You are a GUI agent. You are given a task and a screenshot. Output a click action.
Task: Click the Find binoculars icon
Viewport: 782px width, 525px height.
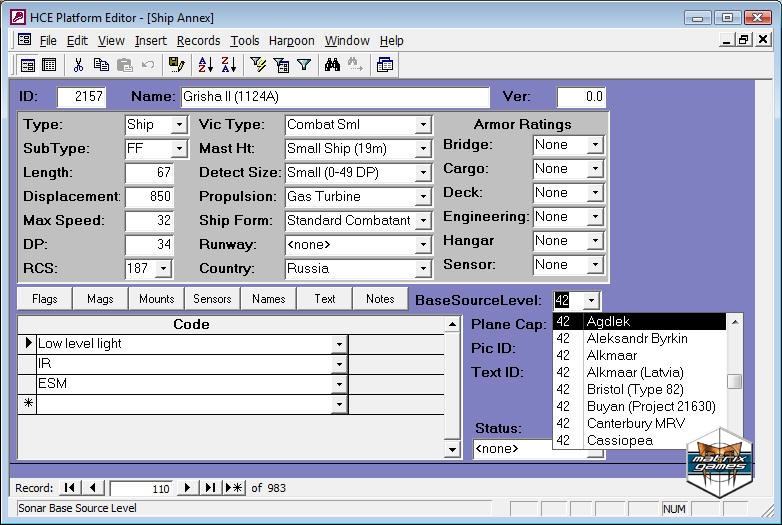(x=332, y=65)
